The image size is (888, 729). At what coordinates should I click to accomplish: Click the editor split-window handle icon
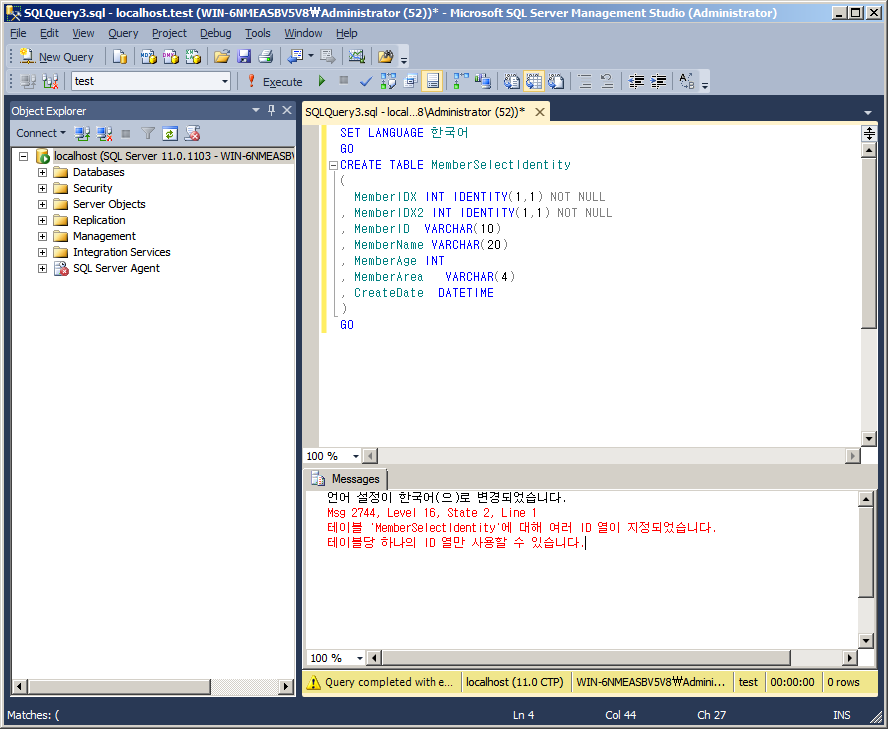[x=869, y=134]
